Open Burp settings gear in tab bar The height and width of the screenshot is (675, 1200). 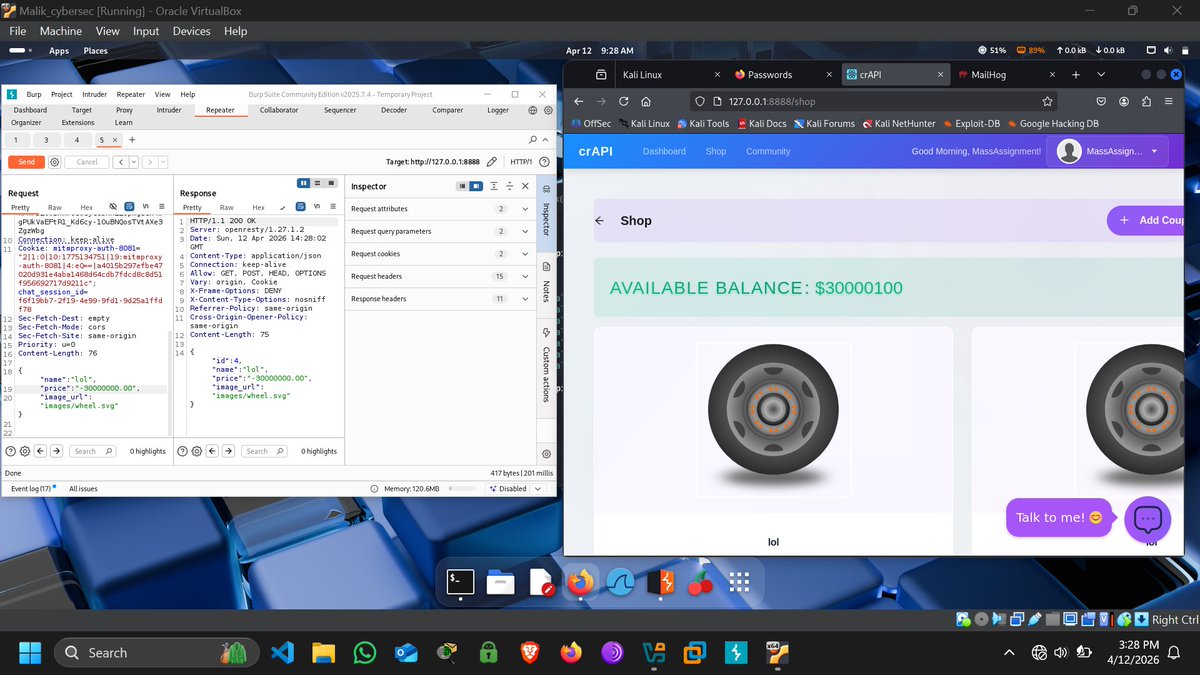pyautogui.click(x=547, y=110)
